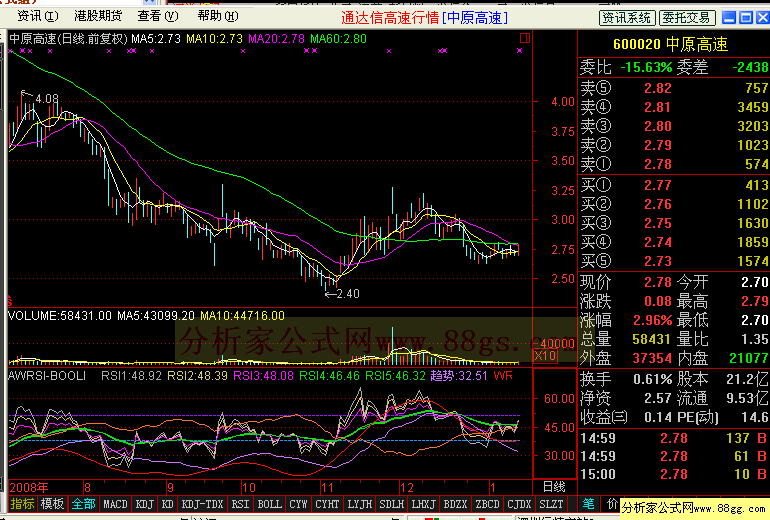Screen dimensions: 770x520
Task: Switch indicator to MACD
Action: [115, 504]
